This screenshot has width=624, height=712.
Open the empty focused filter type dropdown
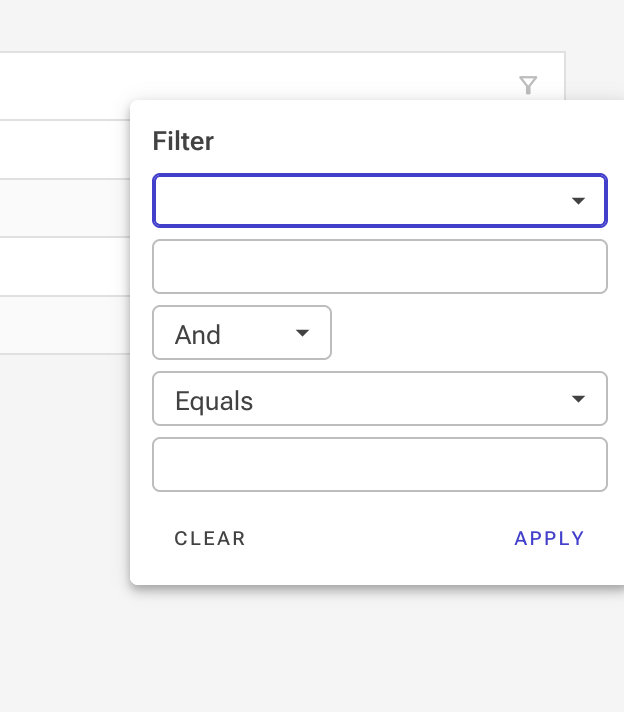click(380, 200)
